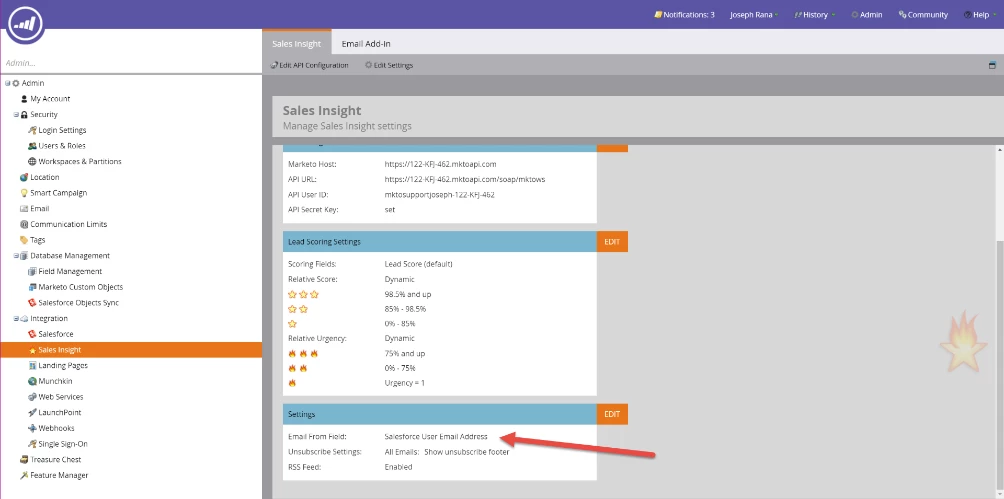
Task: Open Marketo Custom Objects
Action: [81, 287]
